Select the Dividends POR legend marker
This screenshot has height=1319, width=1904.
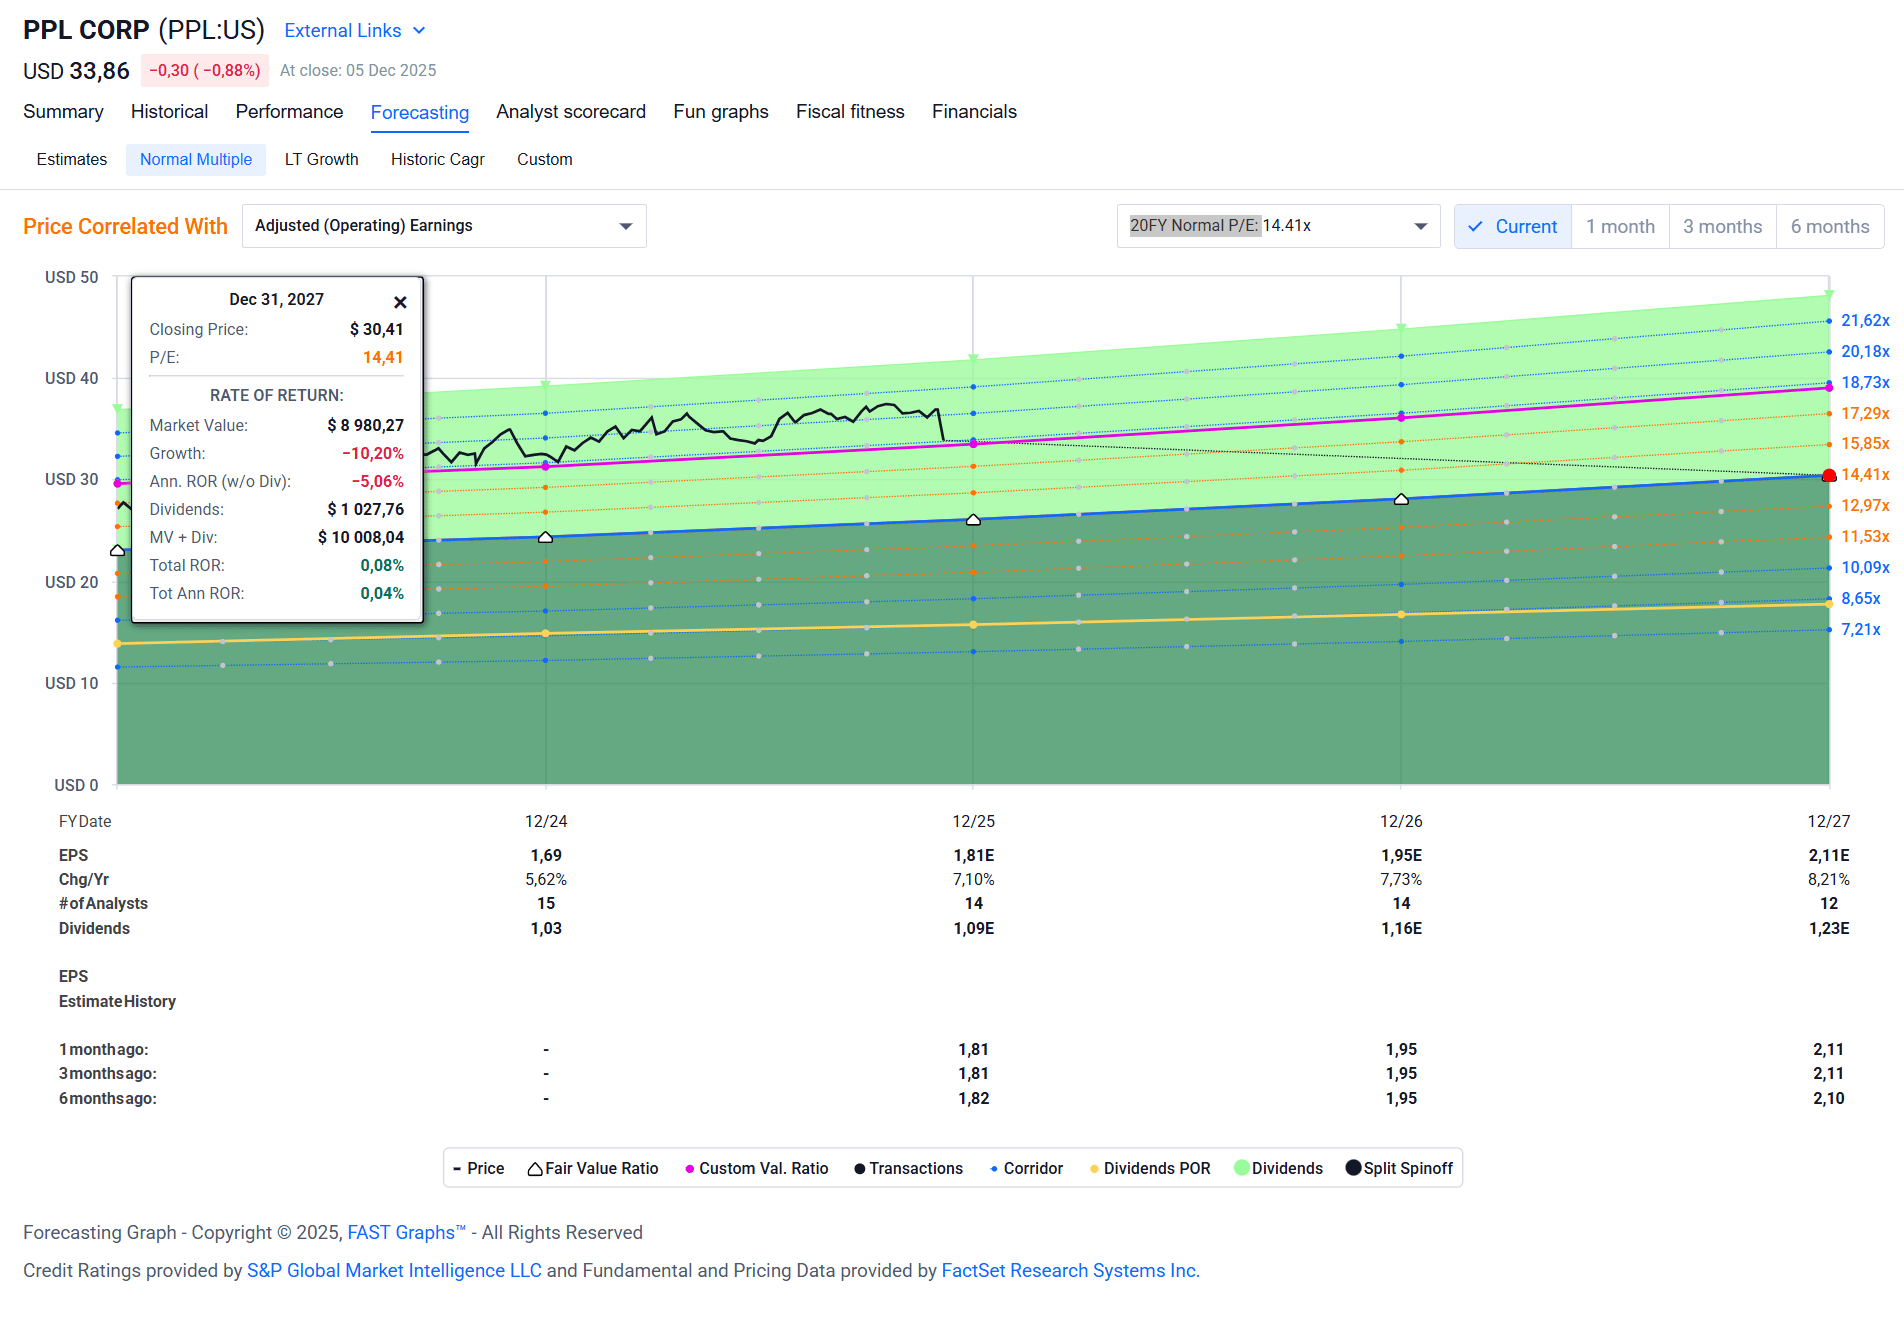click(x=1094, y=1168)
